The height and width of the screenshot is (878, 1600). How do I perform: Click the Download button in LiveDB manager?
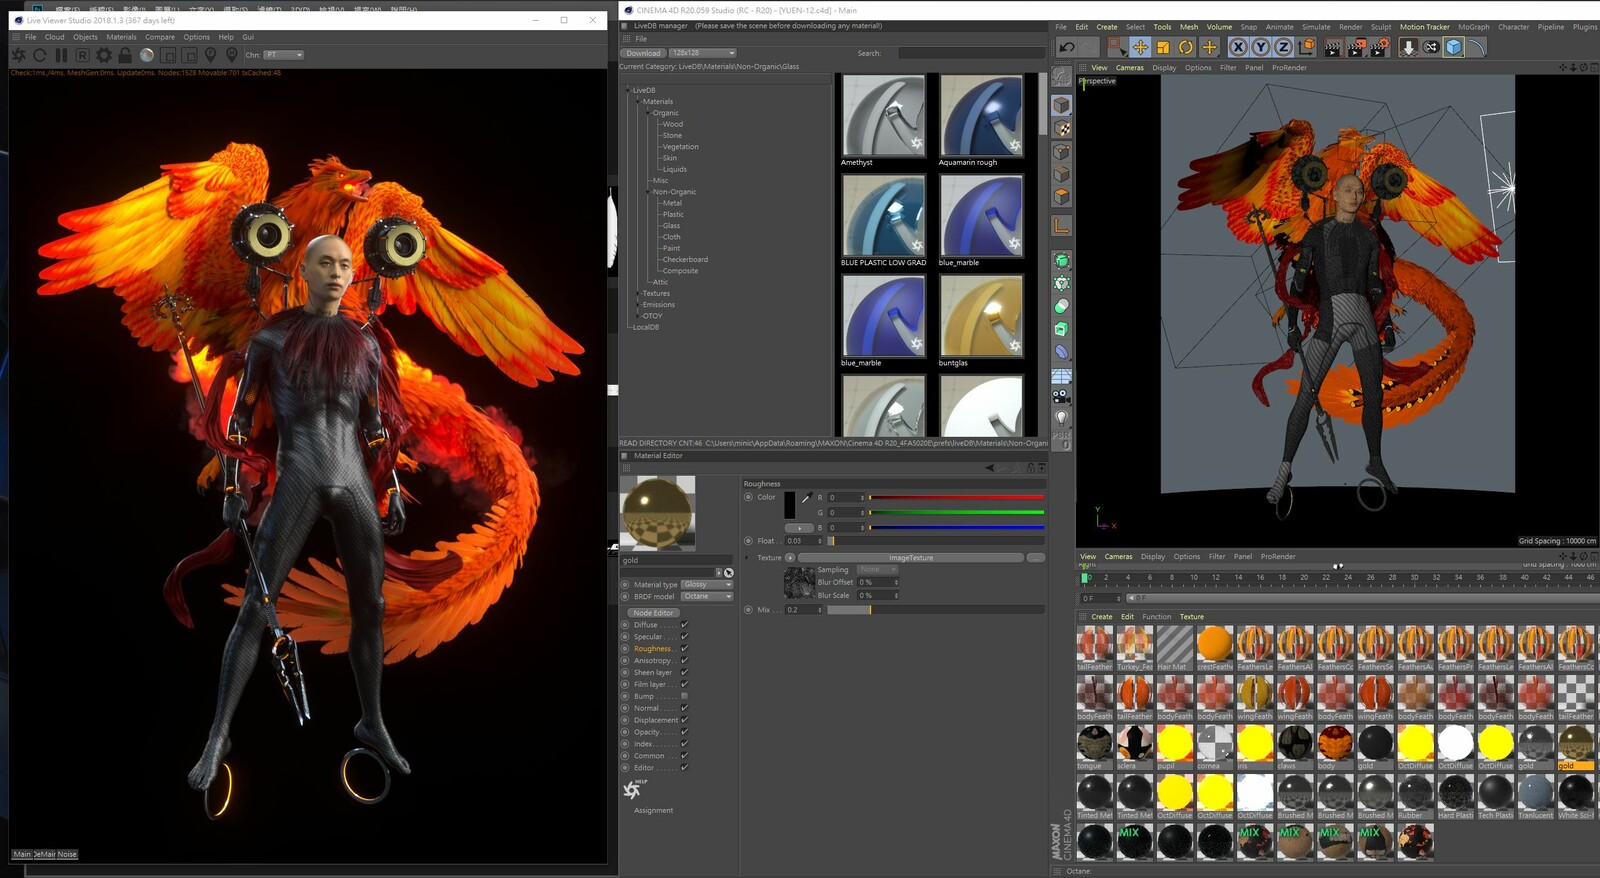point(643,53)
